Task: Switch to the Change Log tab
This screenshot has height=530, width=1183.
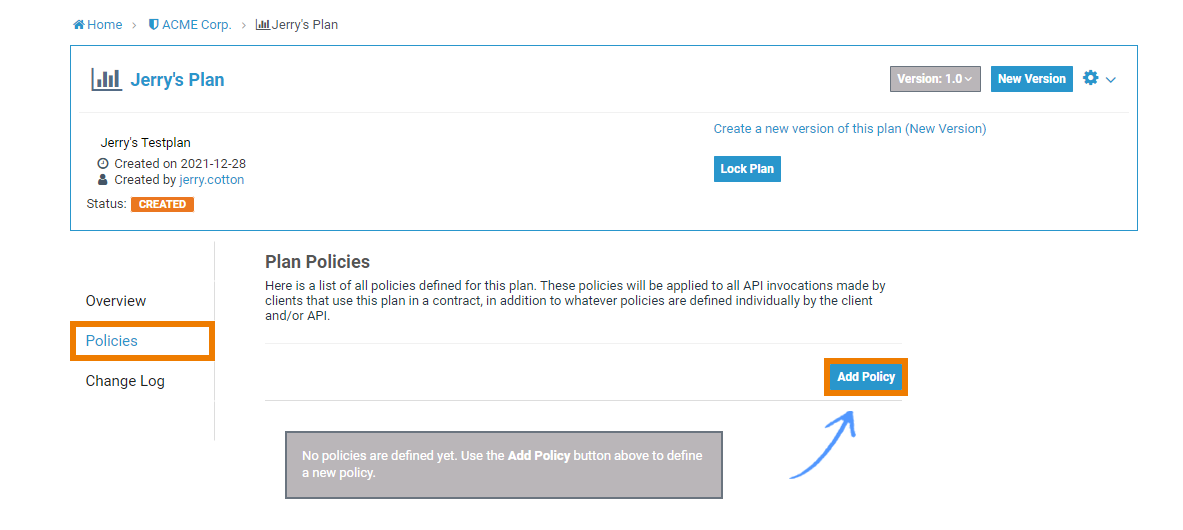Action: [125, 381]
